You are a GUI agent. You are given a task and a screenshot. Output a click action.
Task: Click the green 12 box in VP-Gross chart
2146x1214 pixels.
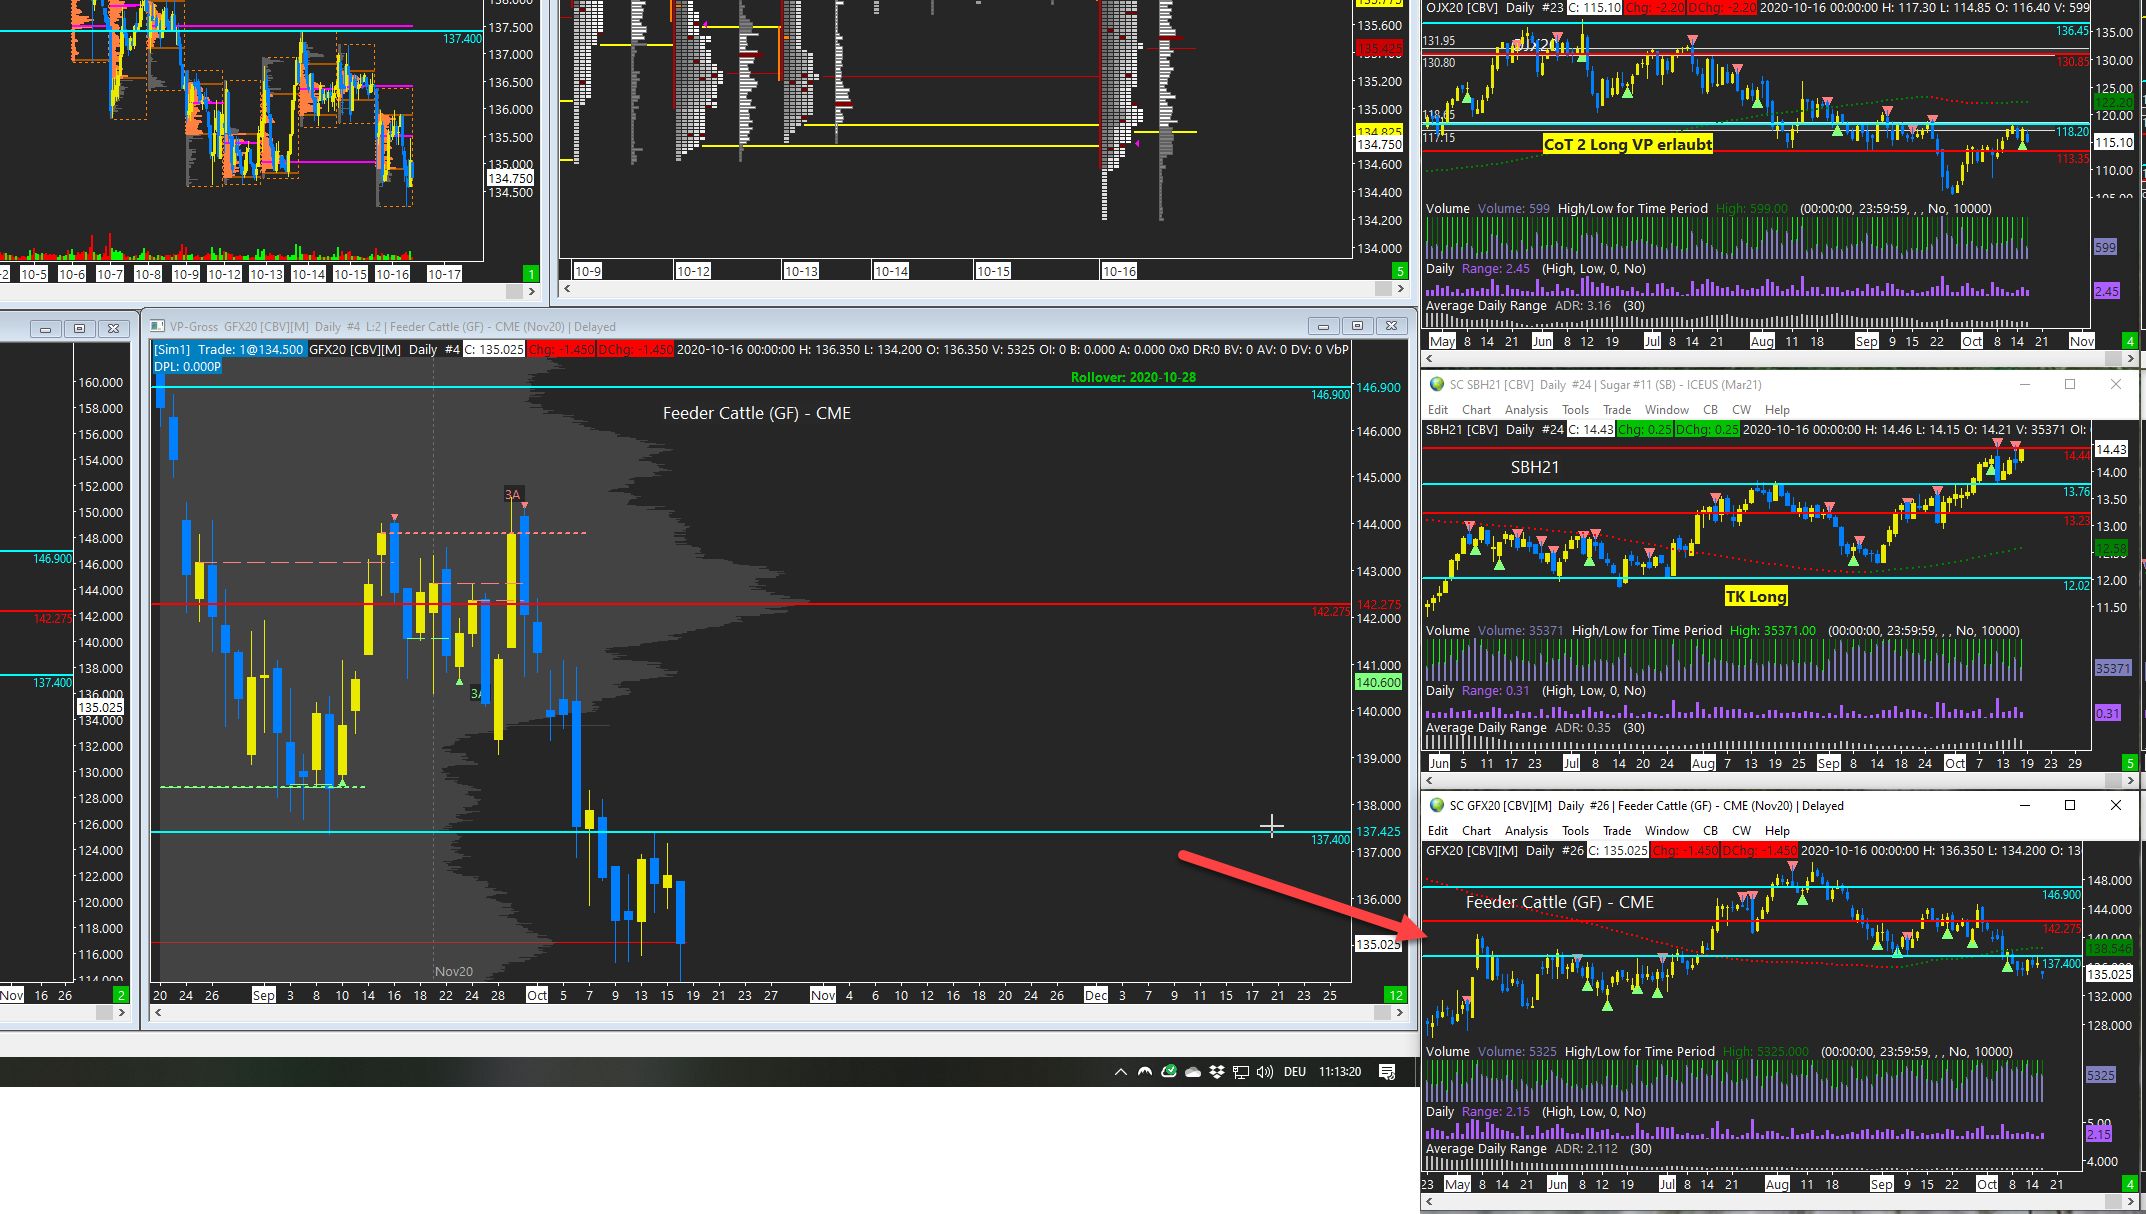coord(1394,995)
